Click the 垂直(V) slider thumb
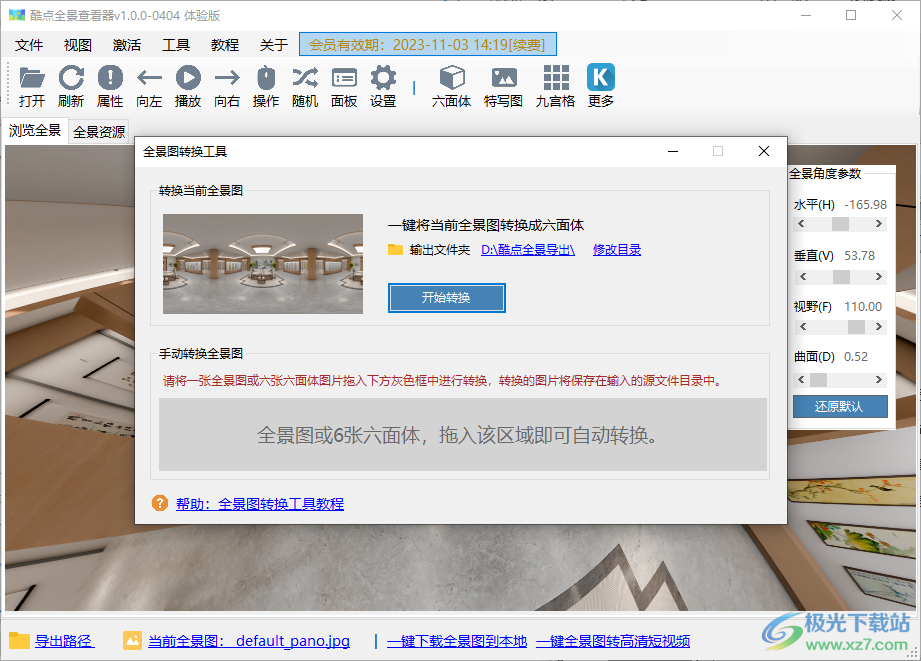Image resolution: width=921 pixels, height=661 pixels. point(842,277)
